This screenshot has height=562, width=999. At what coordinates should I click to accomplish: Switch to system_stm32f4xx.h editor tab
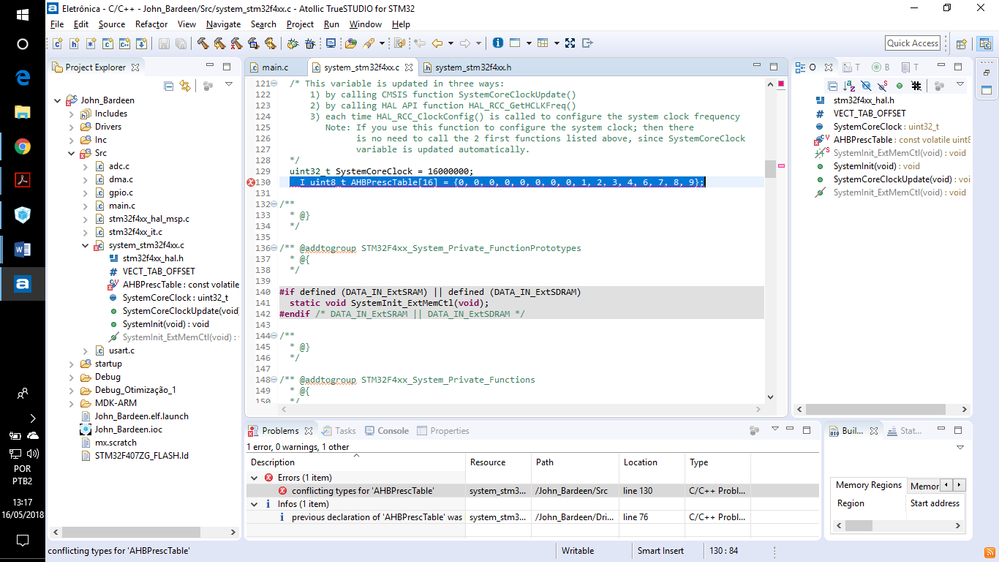click(x=472, y=67)
